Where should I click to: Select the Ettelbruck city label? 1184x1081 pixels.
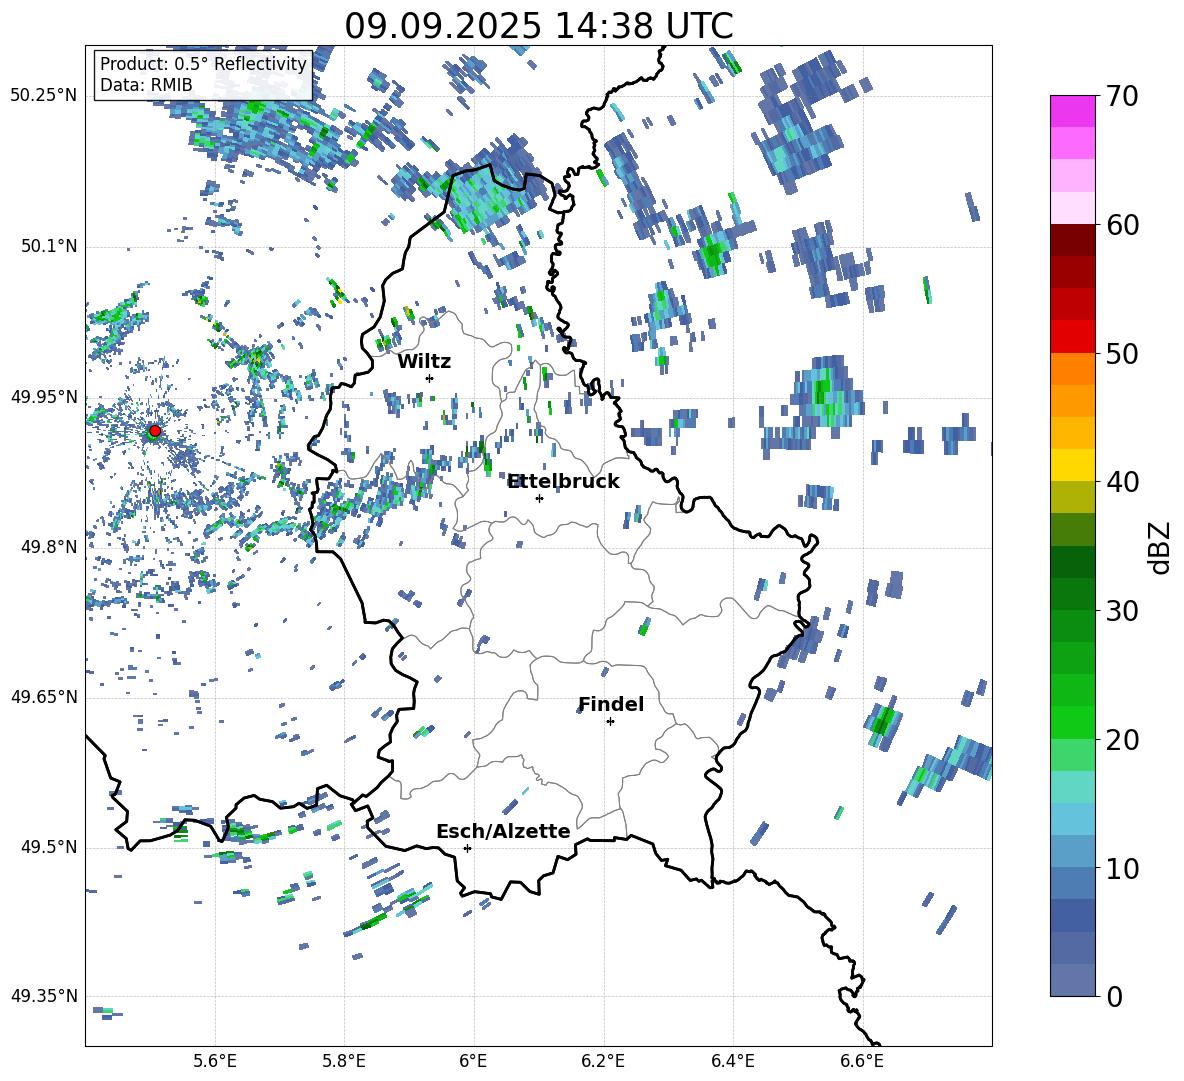(563, 482)
